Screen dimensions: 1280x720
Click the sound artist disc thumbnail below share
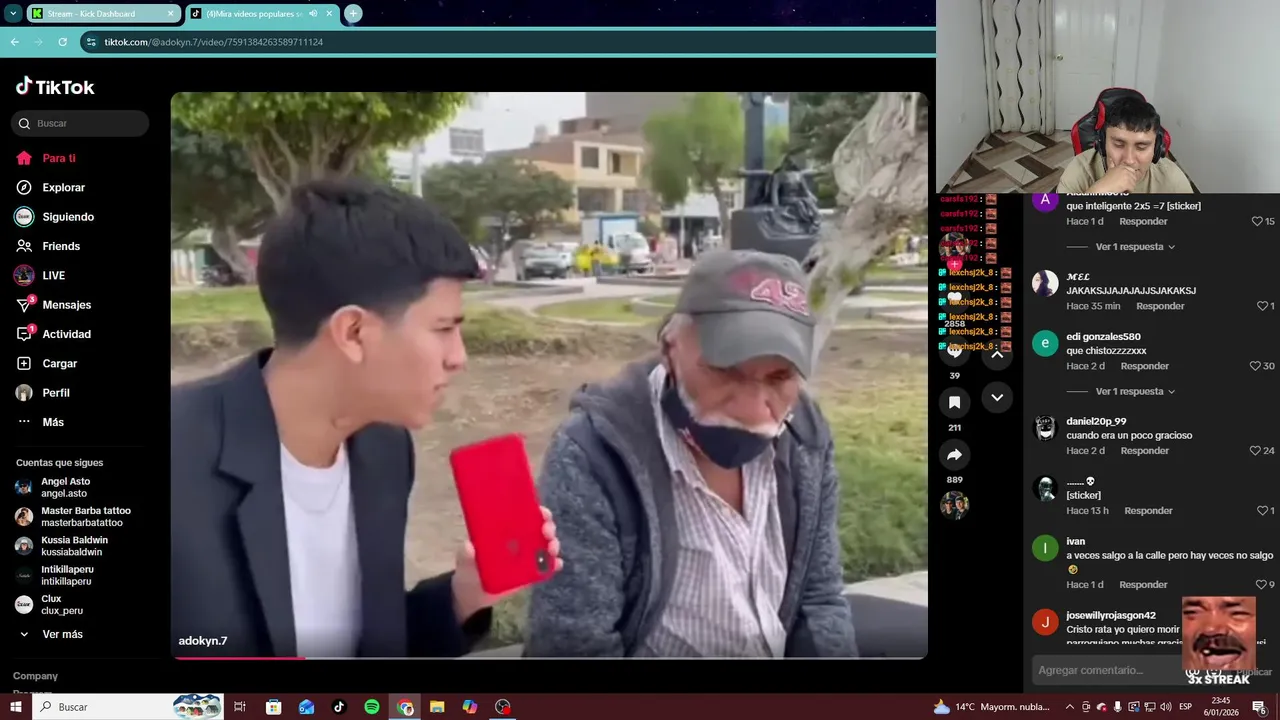pos(954,505)
